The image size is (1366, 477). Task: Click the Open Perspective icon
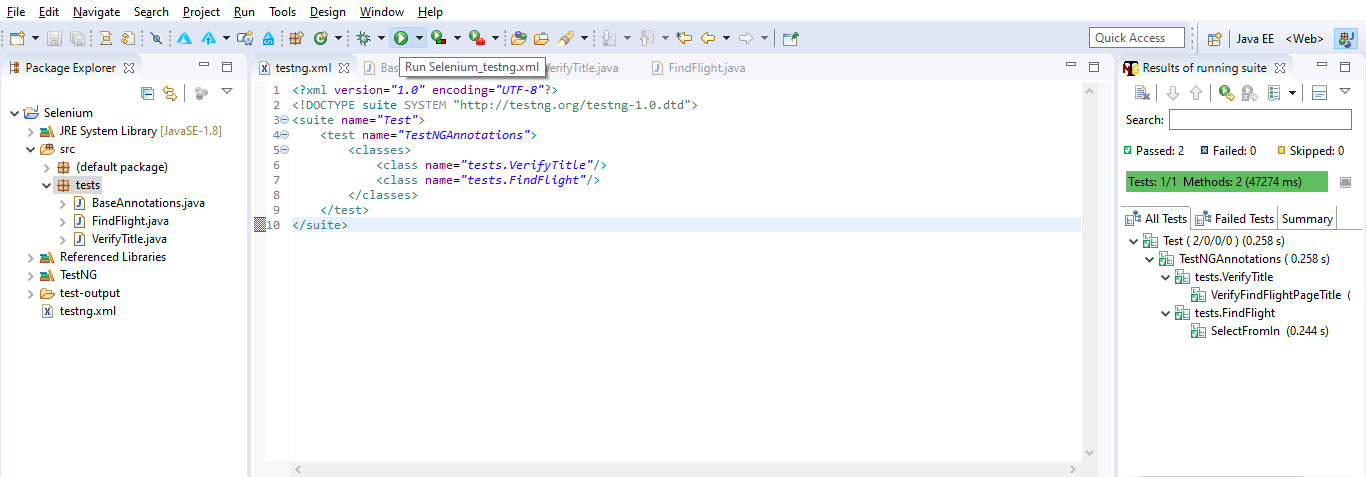pos(1214,38)
